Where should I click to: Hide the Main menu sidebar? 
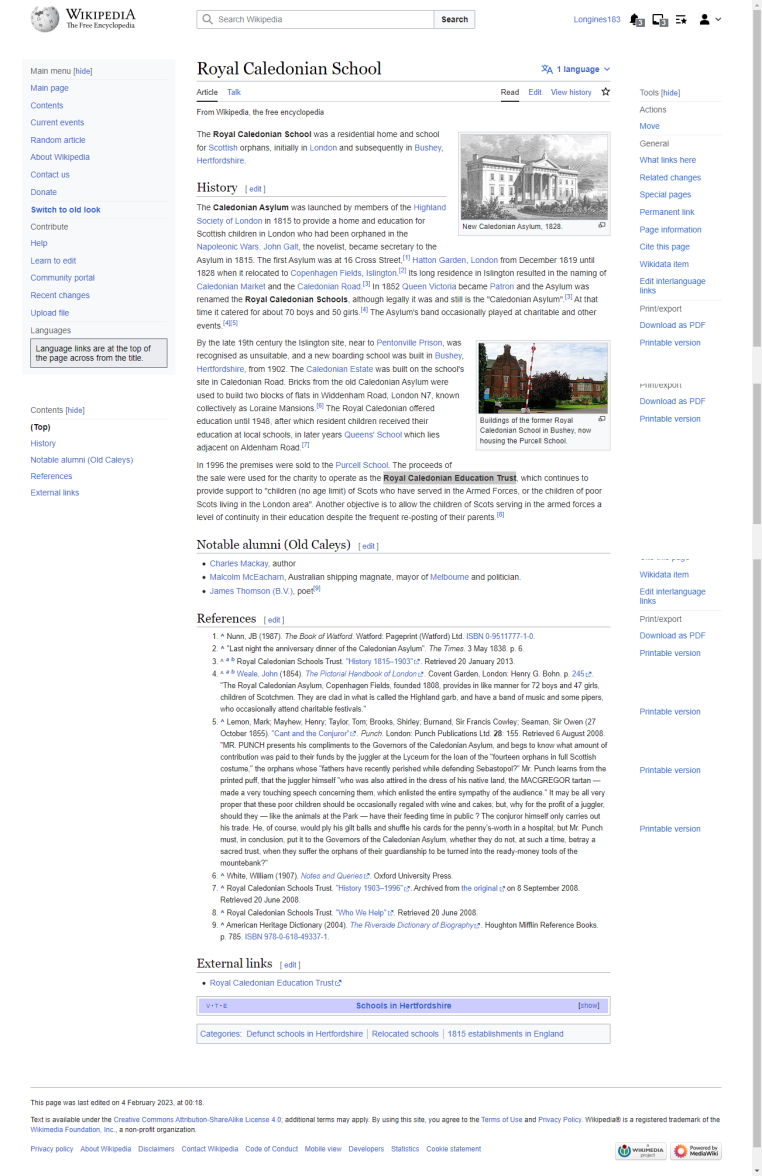click(x=83, y=71)
